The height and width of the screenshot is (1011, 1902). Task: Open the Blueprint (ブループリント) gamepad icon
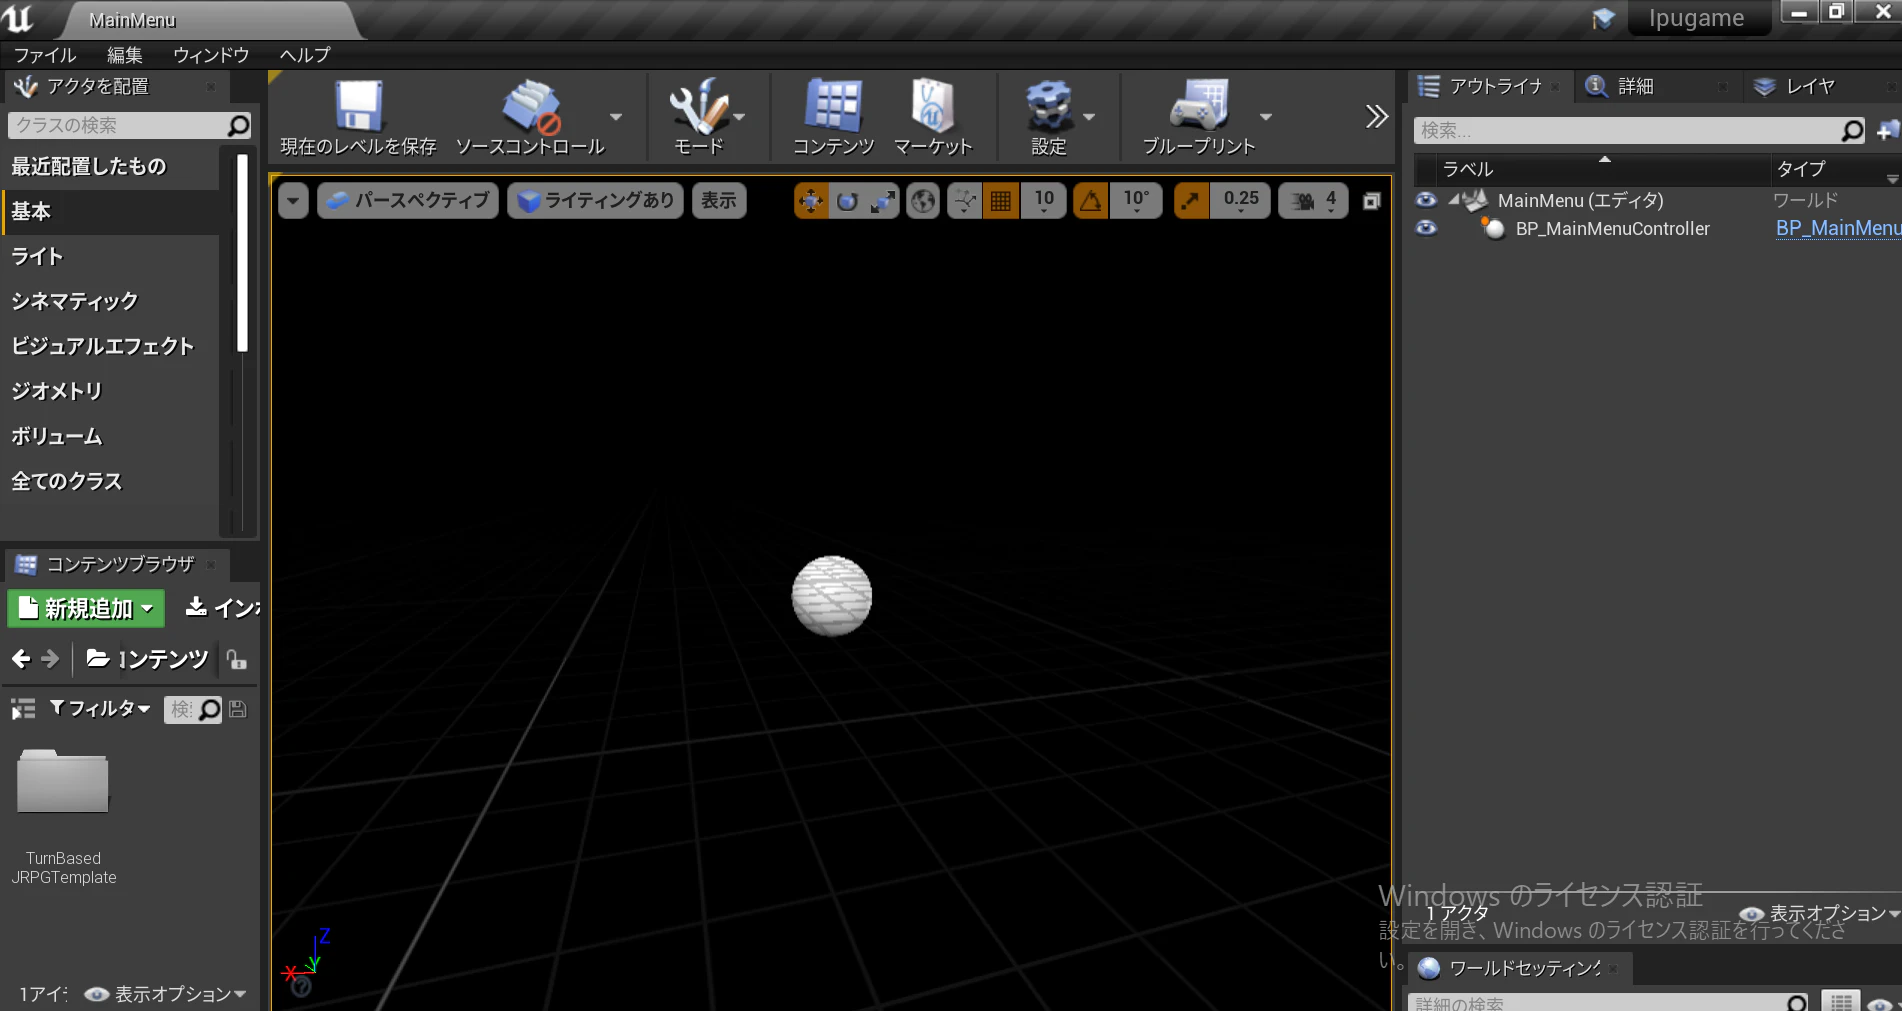1199,106
